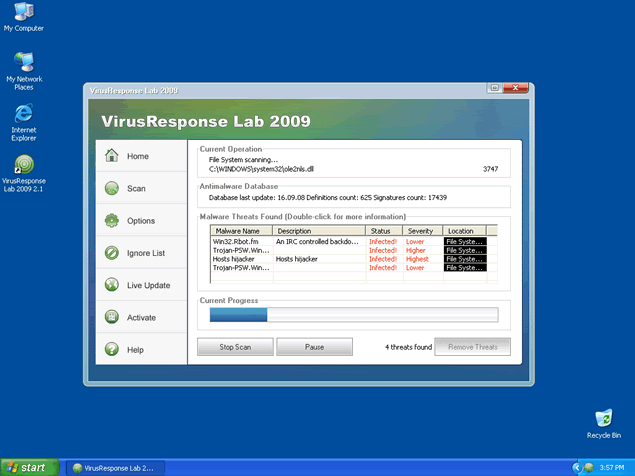
Task: Click the Live Update globe icon
Action: tap(111, 285)
